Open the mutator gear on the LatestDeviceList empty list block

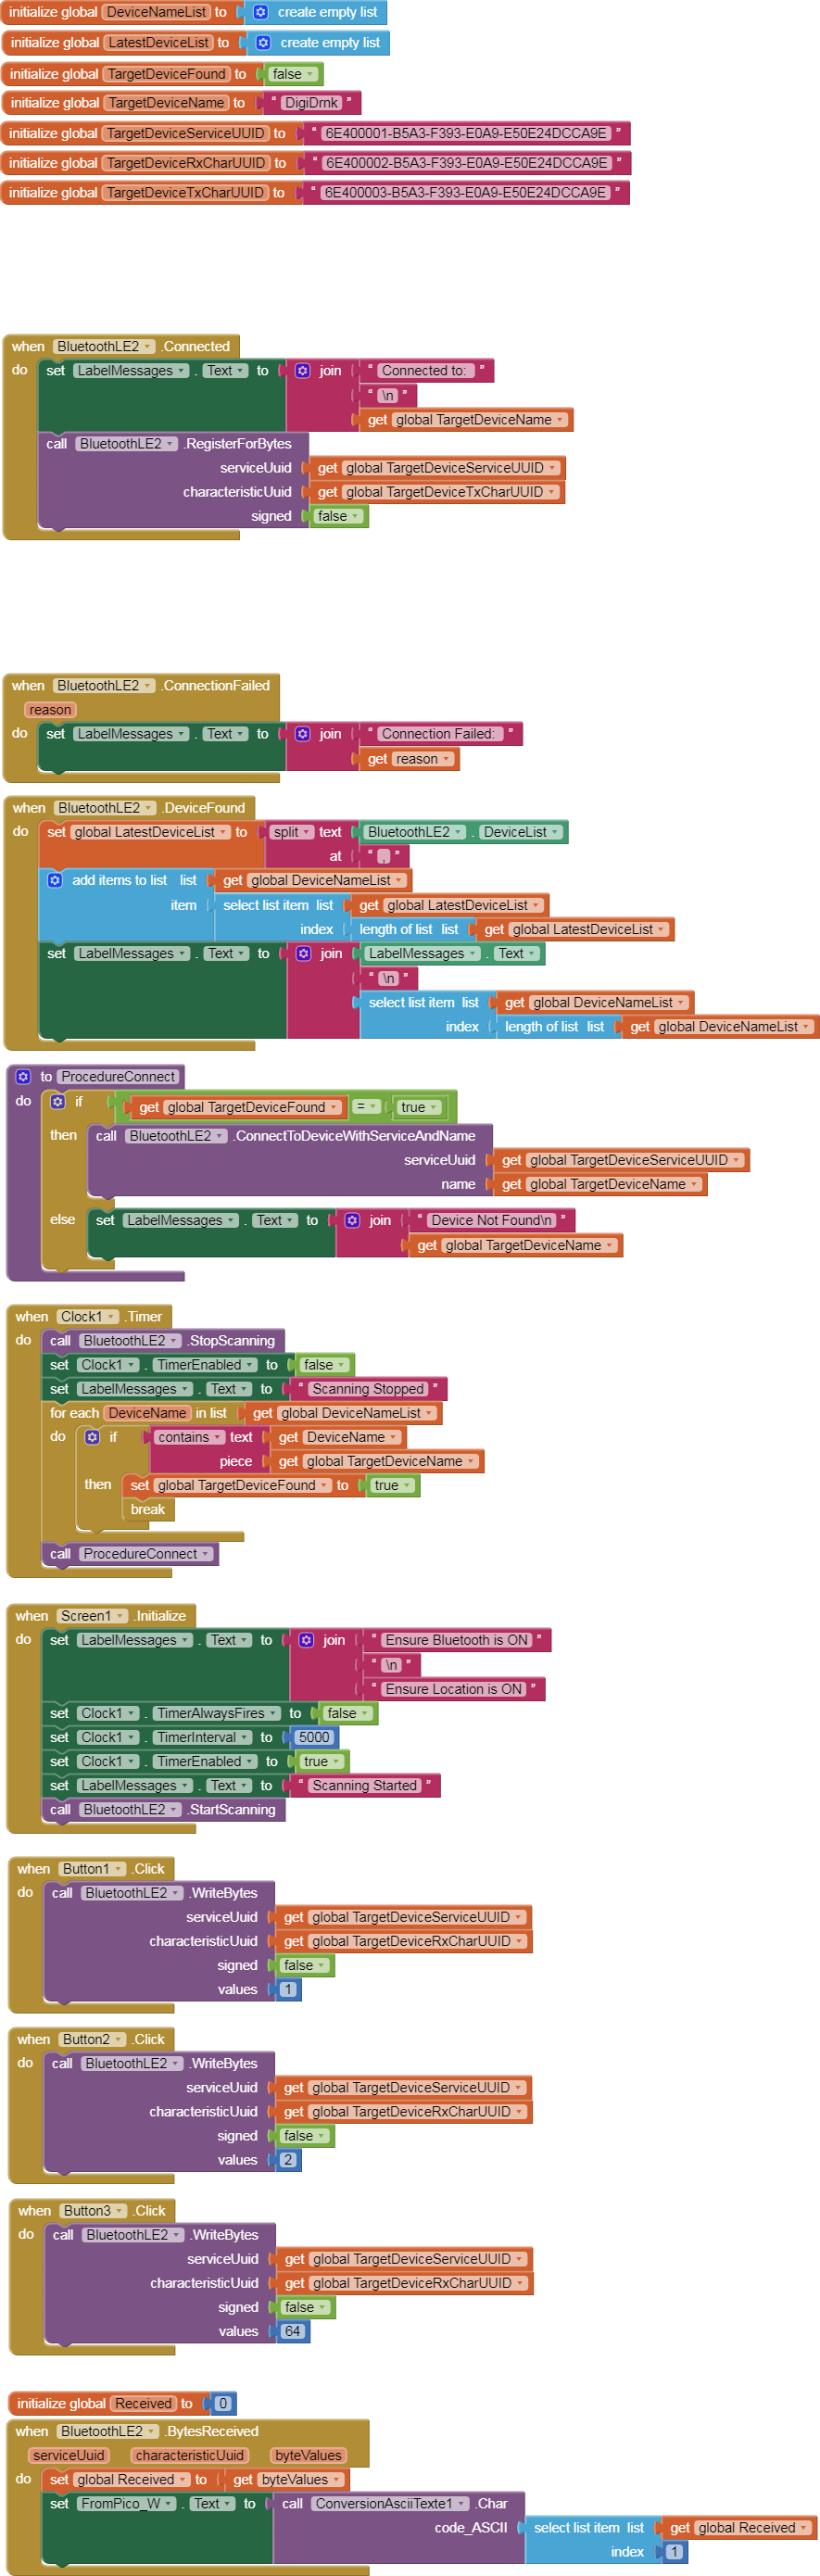coord(263,43)
